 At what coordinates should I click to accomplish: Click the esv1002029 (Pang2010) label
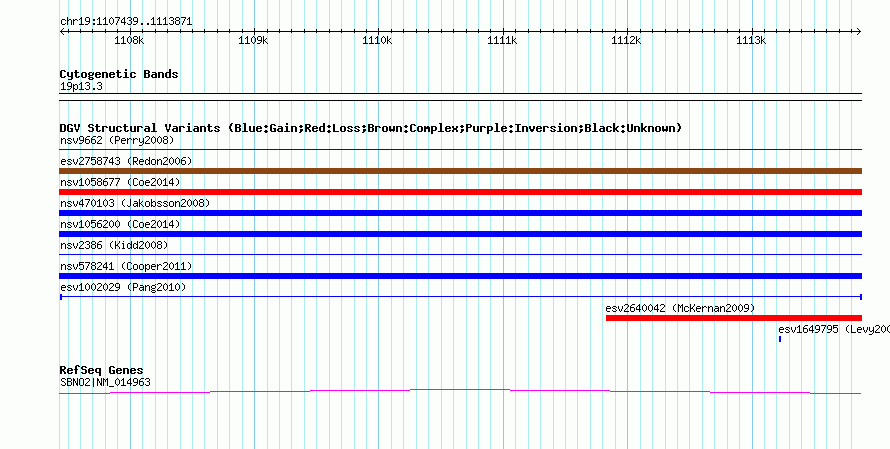click(123, 287)
